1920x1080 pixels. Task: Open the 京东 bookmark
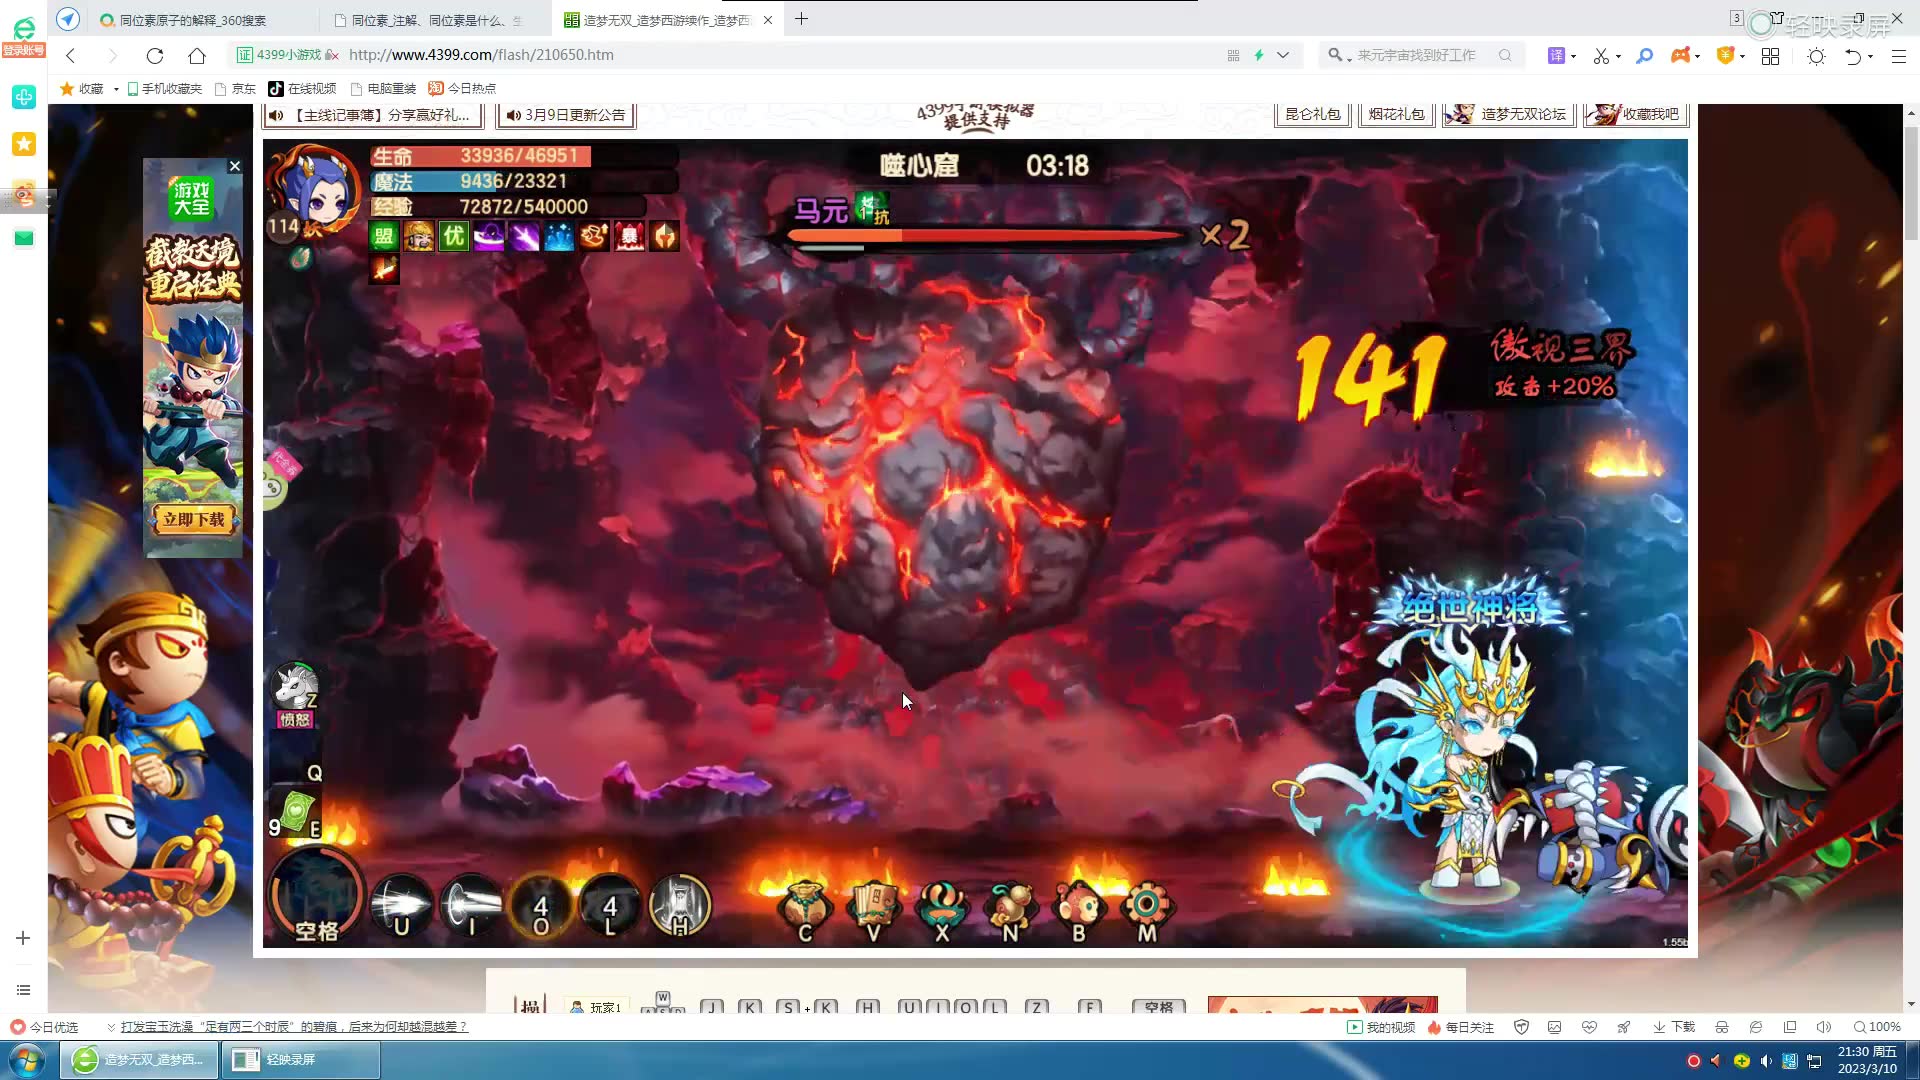[235, 89]
